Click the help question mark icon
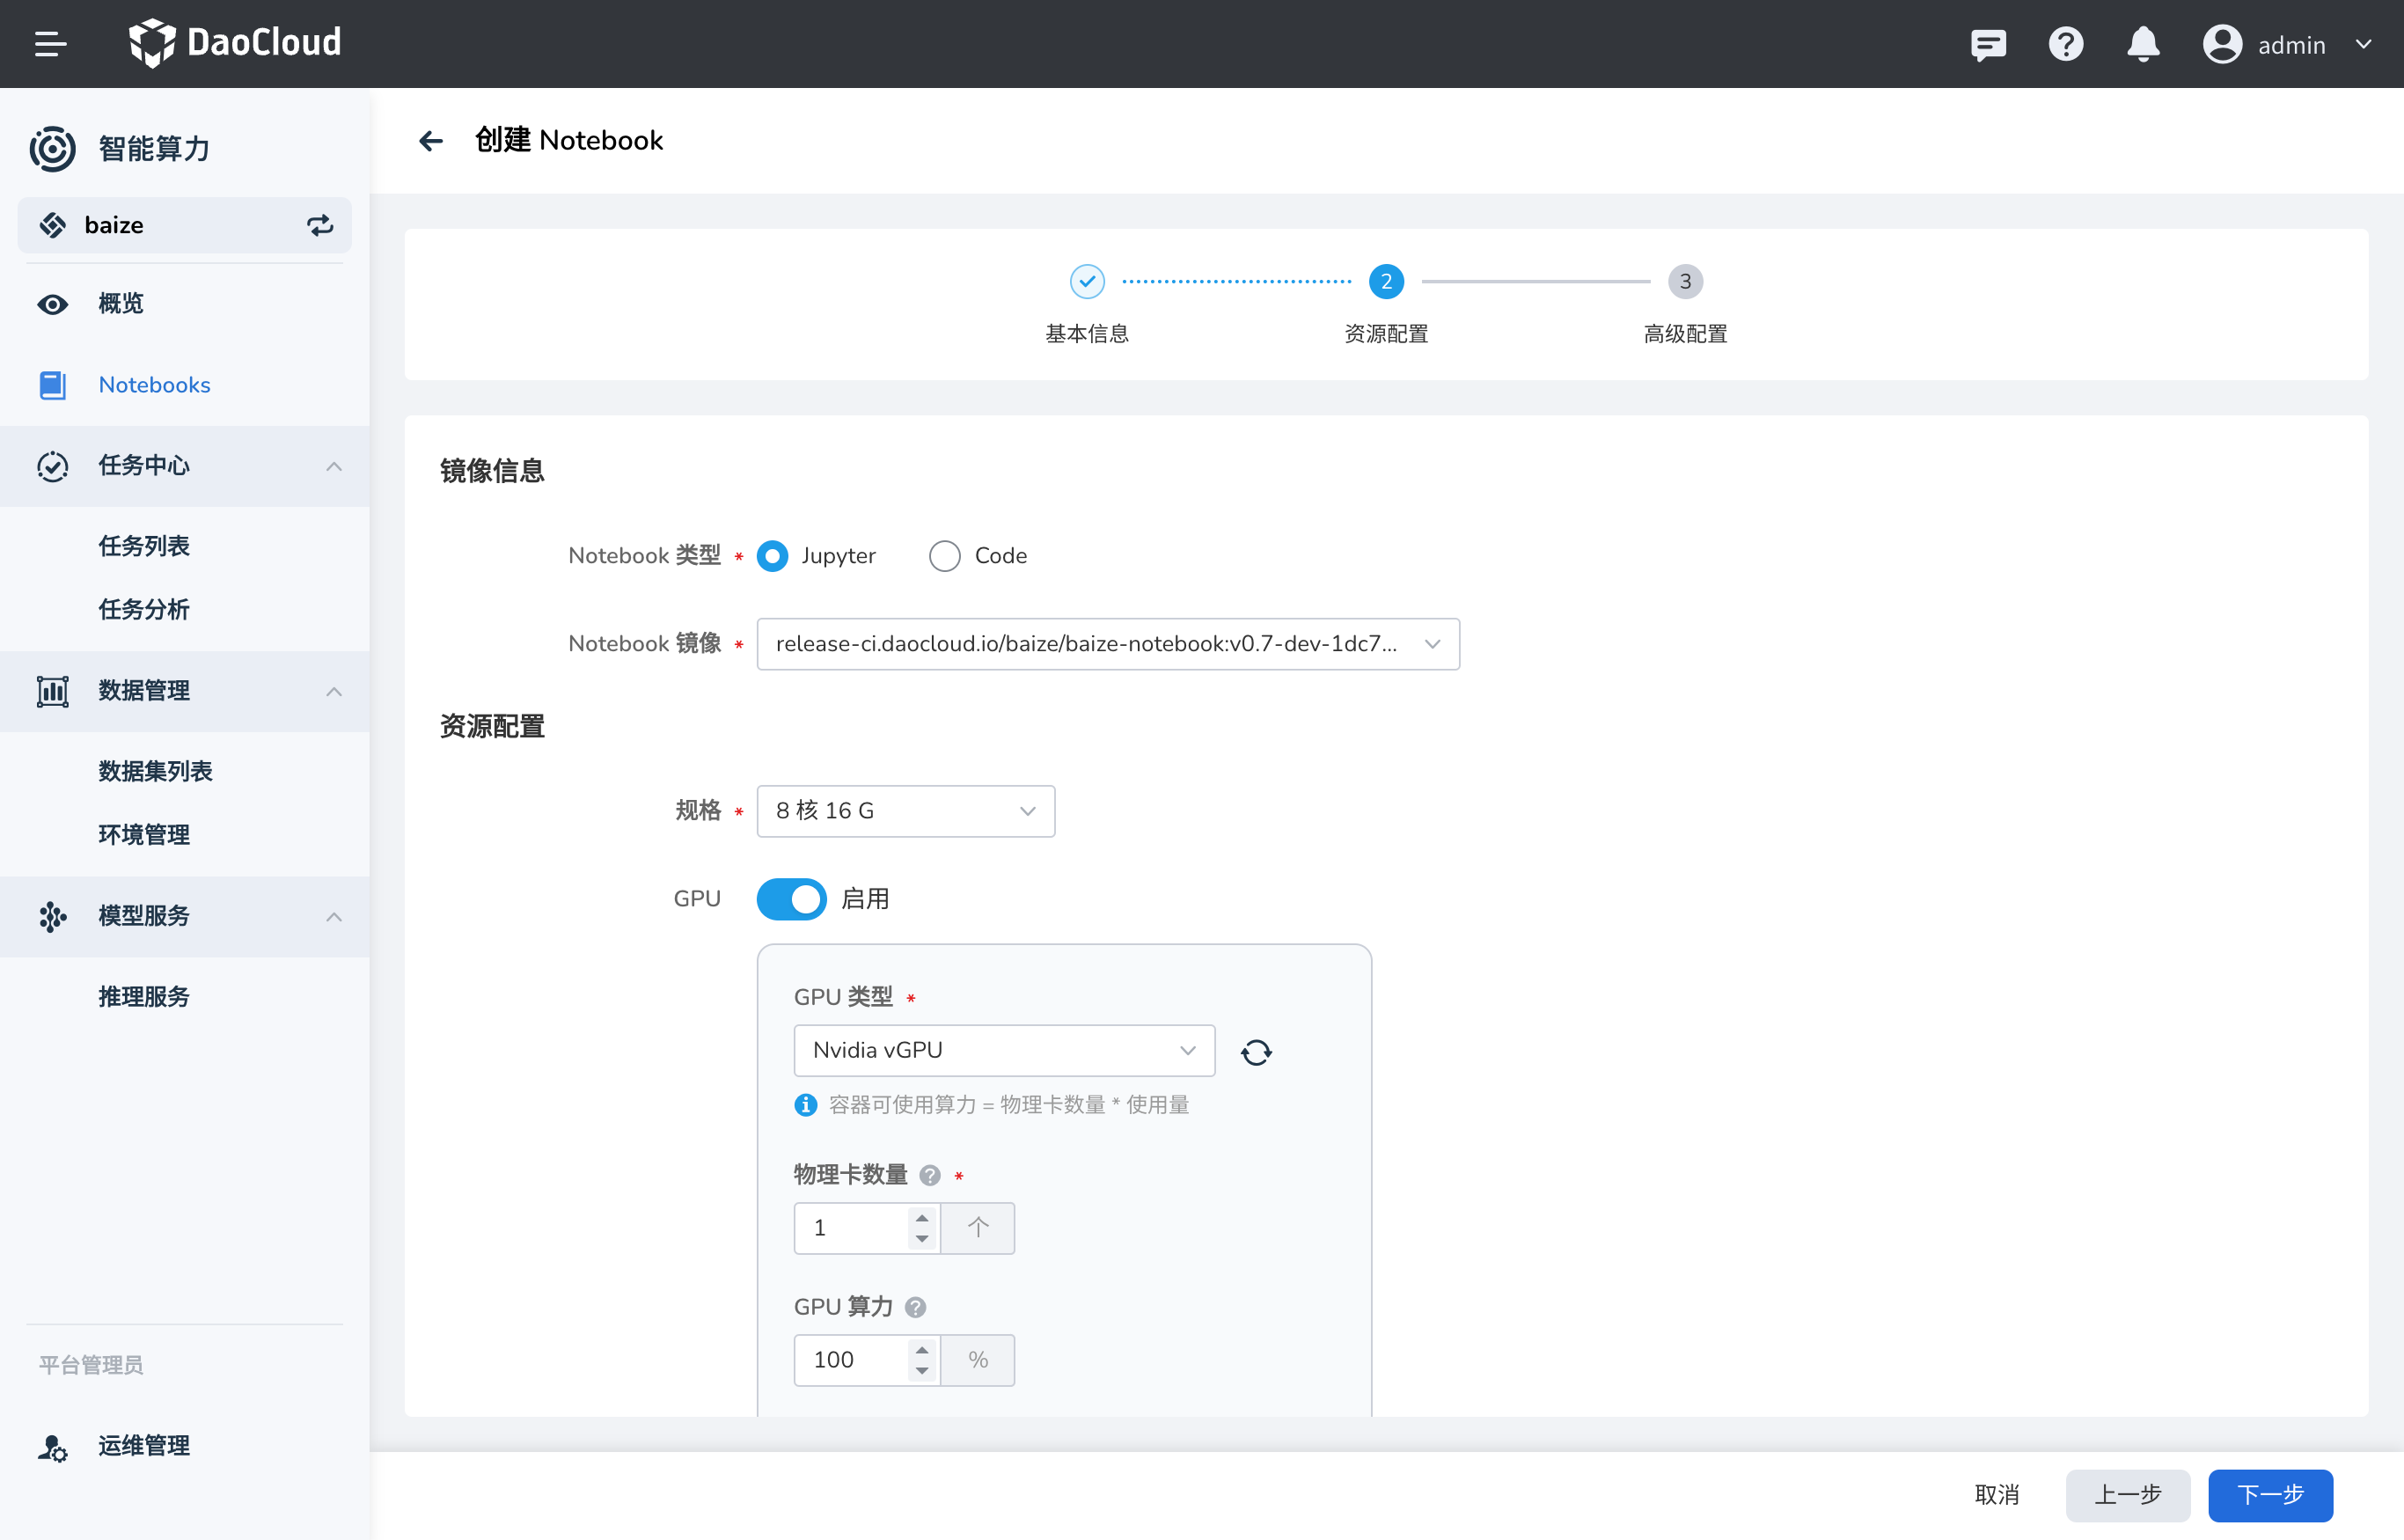 (x=2065, y=44)
